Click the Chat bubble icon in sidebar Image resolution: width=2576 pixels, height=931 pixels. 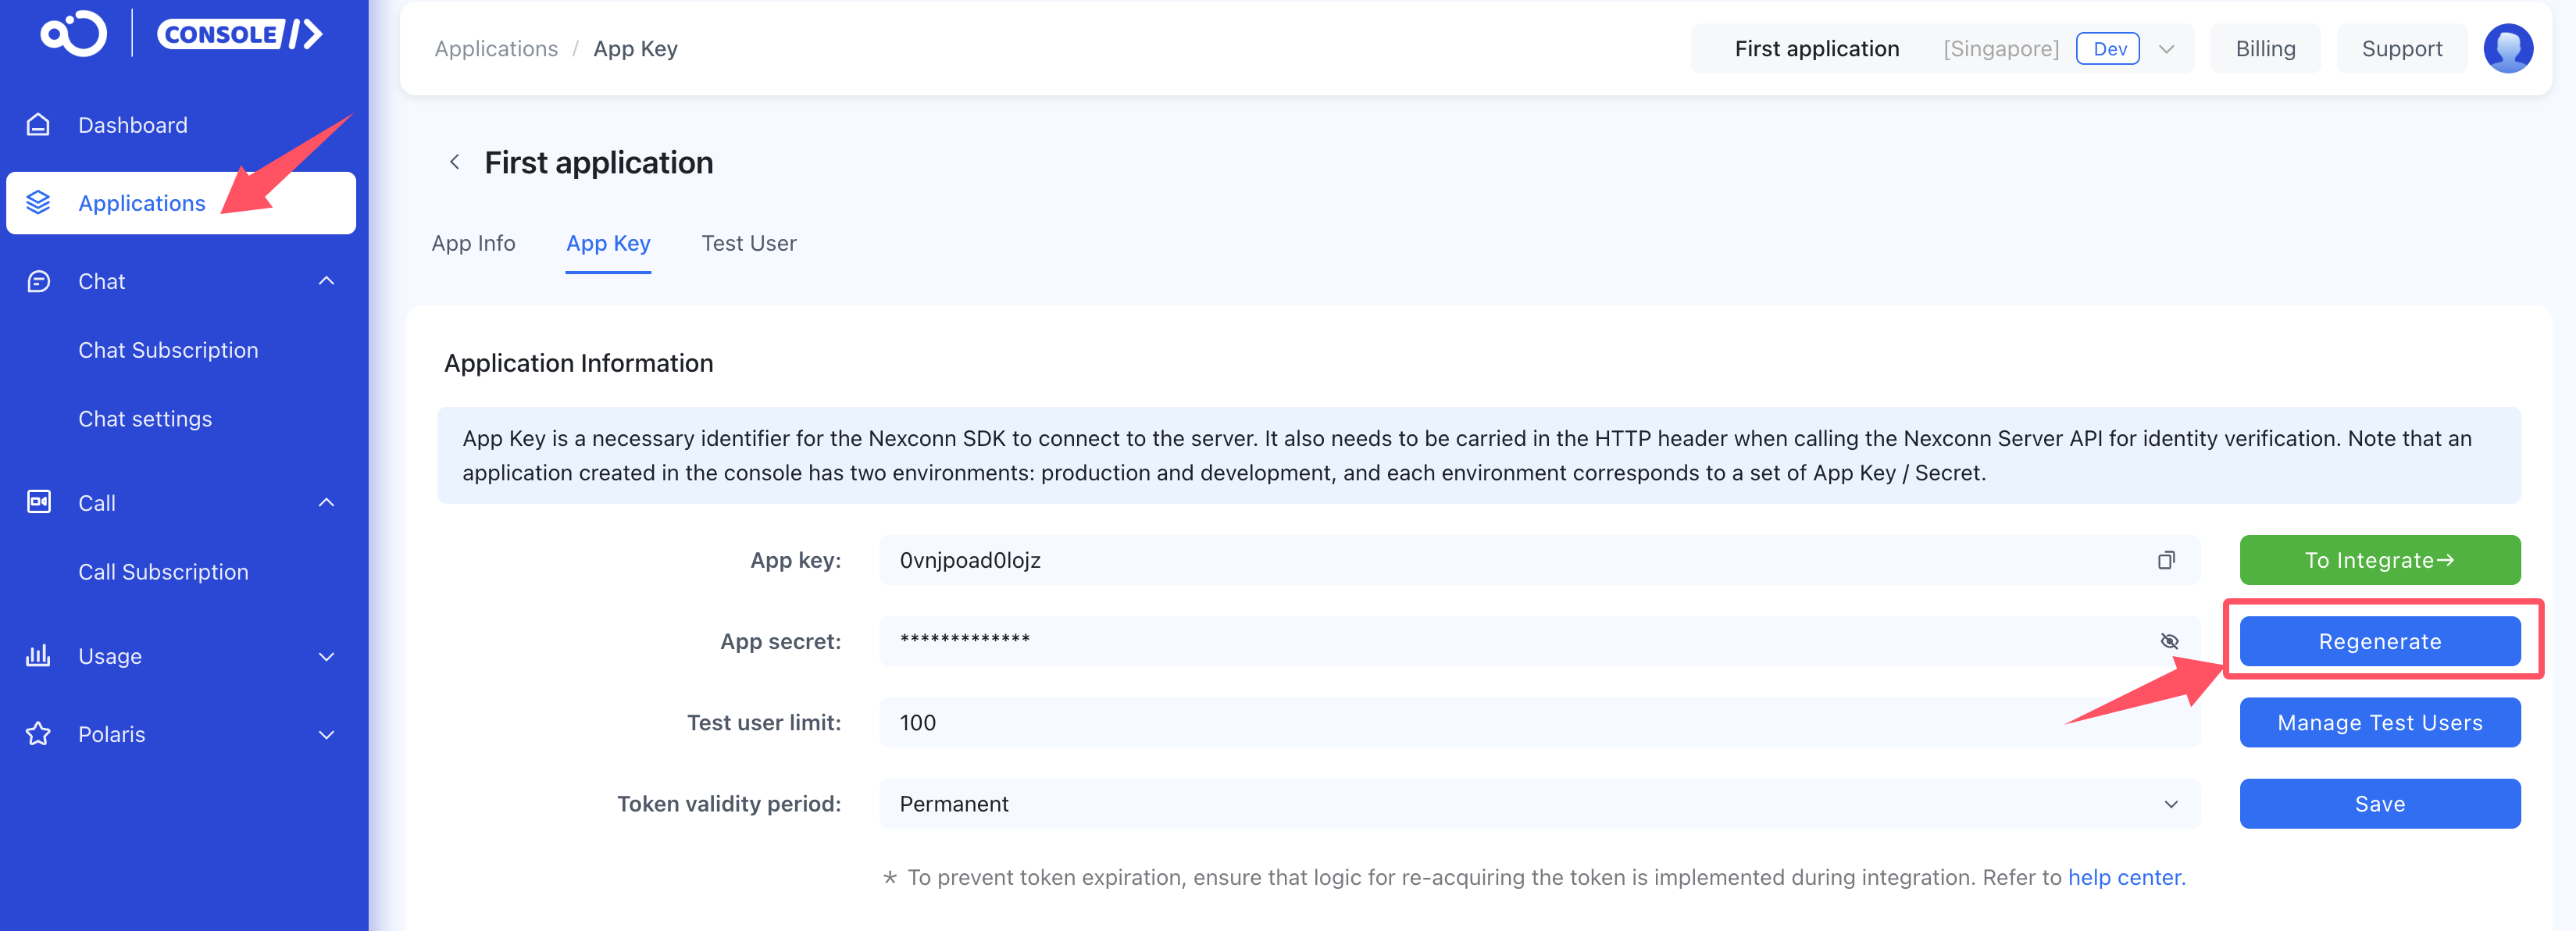(x=38, y=281)
